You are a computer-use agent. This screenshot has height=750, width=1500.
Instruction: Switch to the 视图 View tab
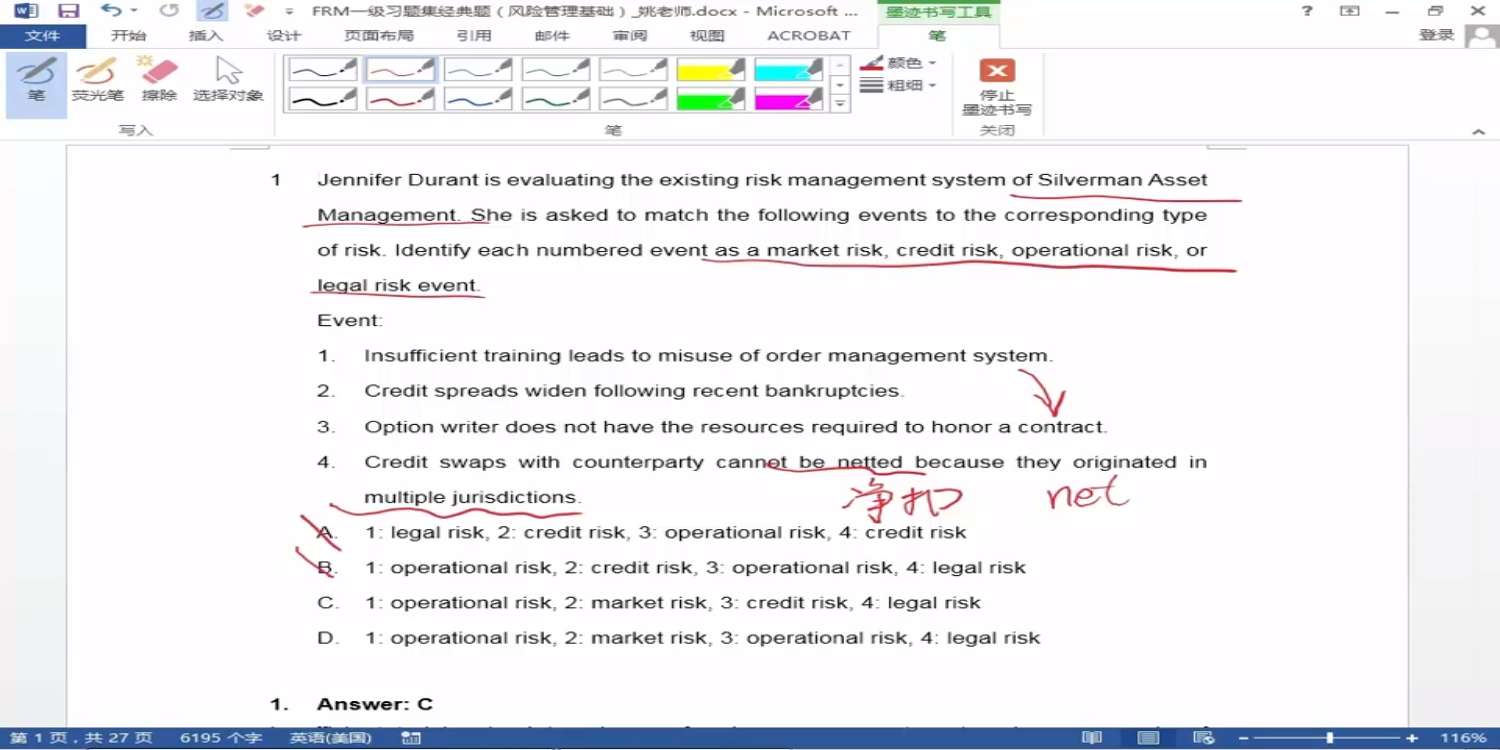(x=707, y=36)
